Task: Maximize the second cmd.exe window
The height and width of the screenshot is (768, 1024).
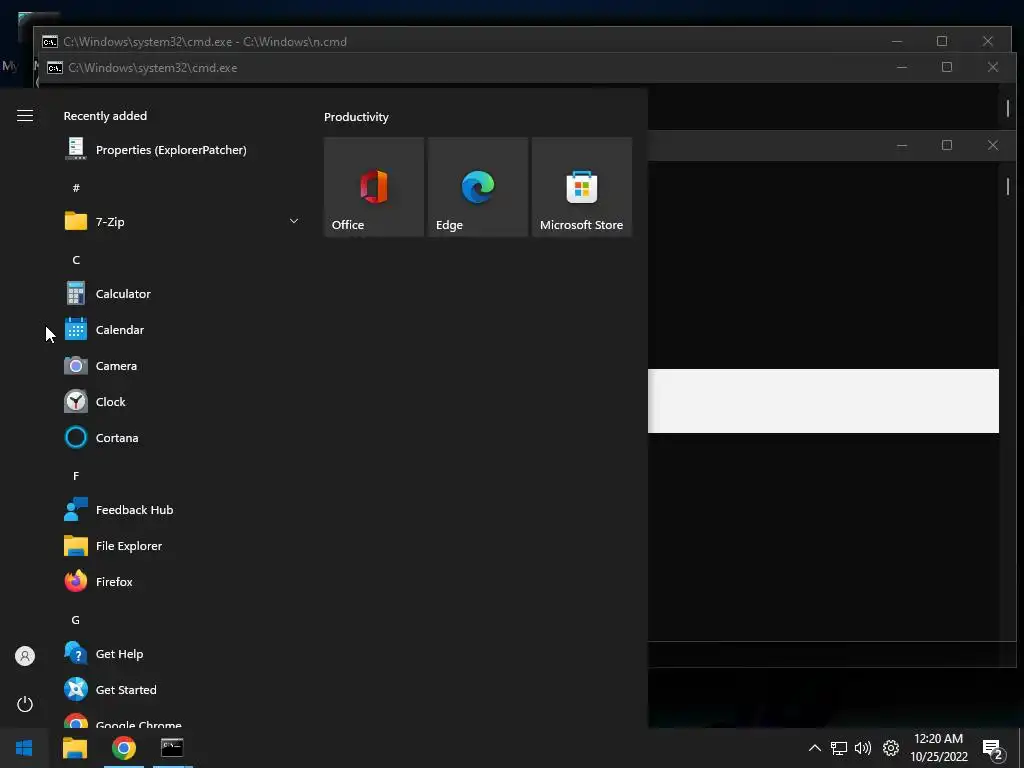Action: pos(947,67)
